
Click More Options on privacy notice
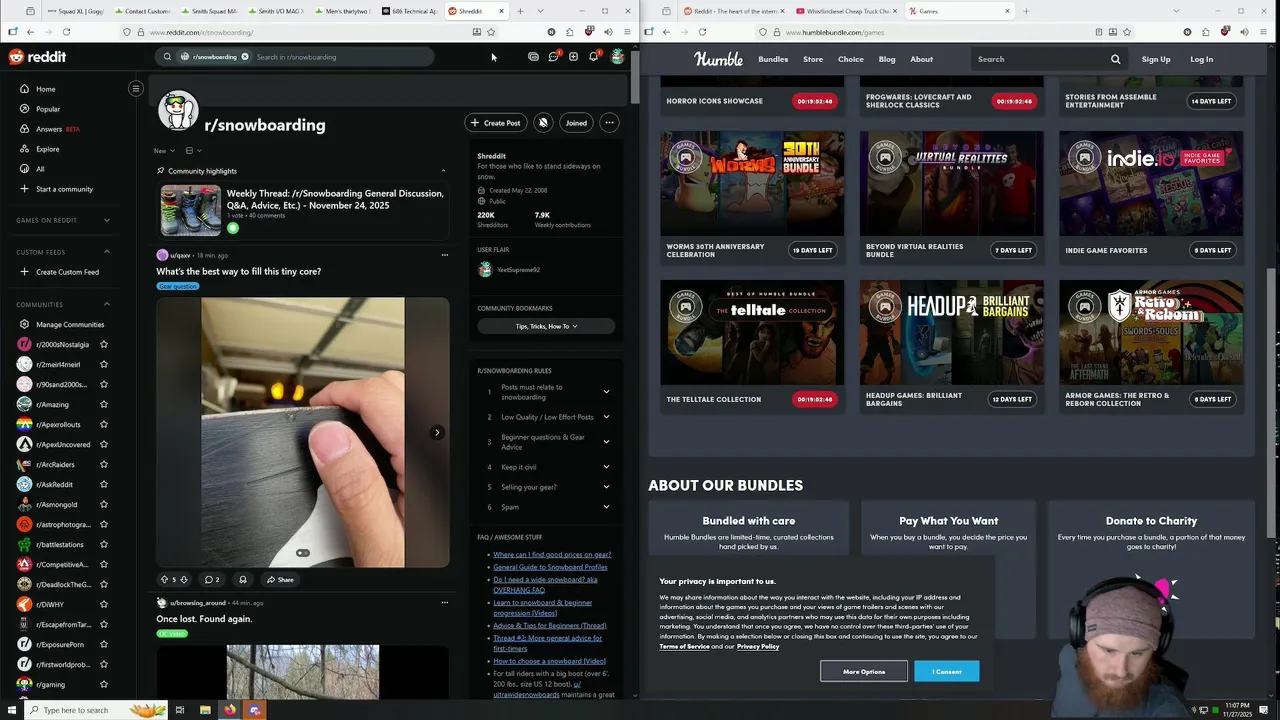[864, 672]
